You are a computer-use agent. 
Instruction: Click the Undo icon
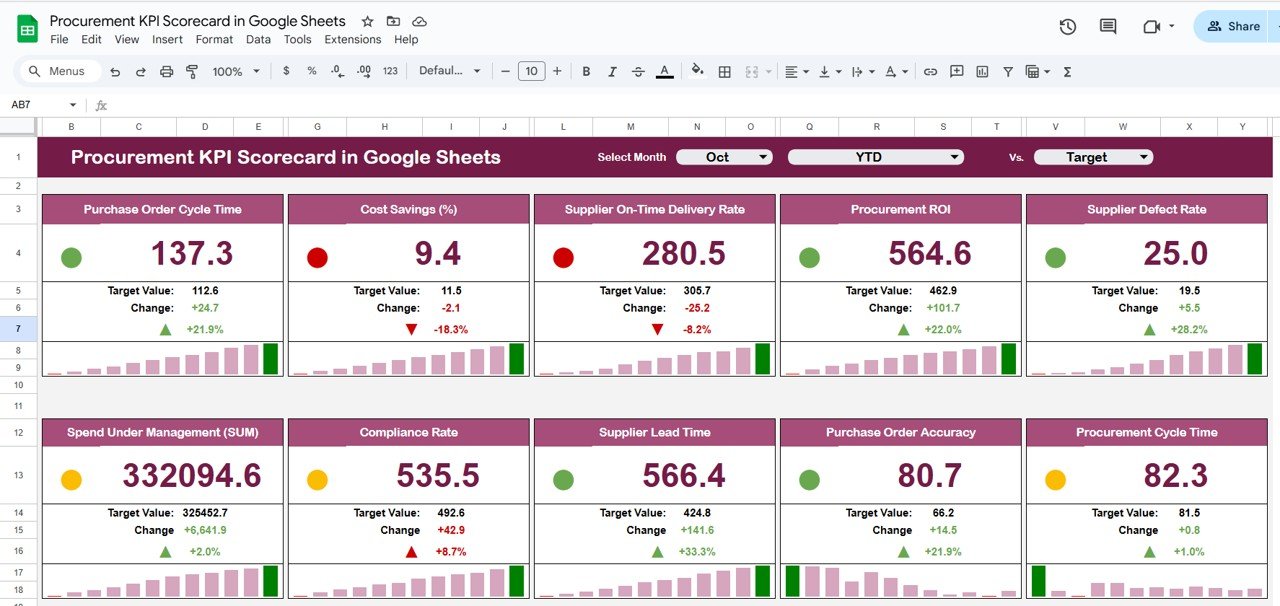116,71
